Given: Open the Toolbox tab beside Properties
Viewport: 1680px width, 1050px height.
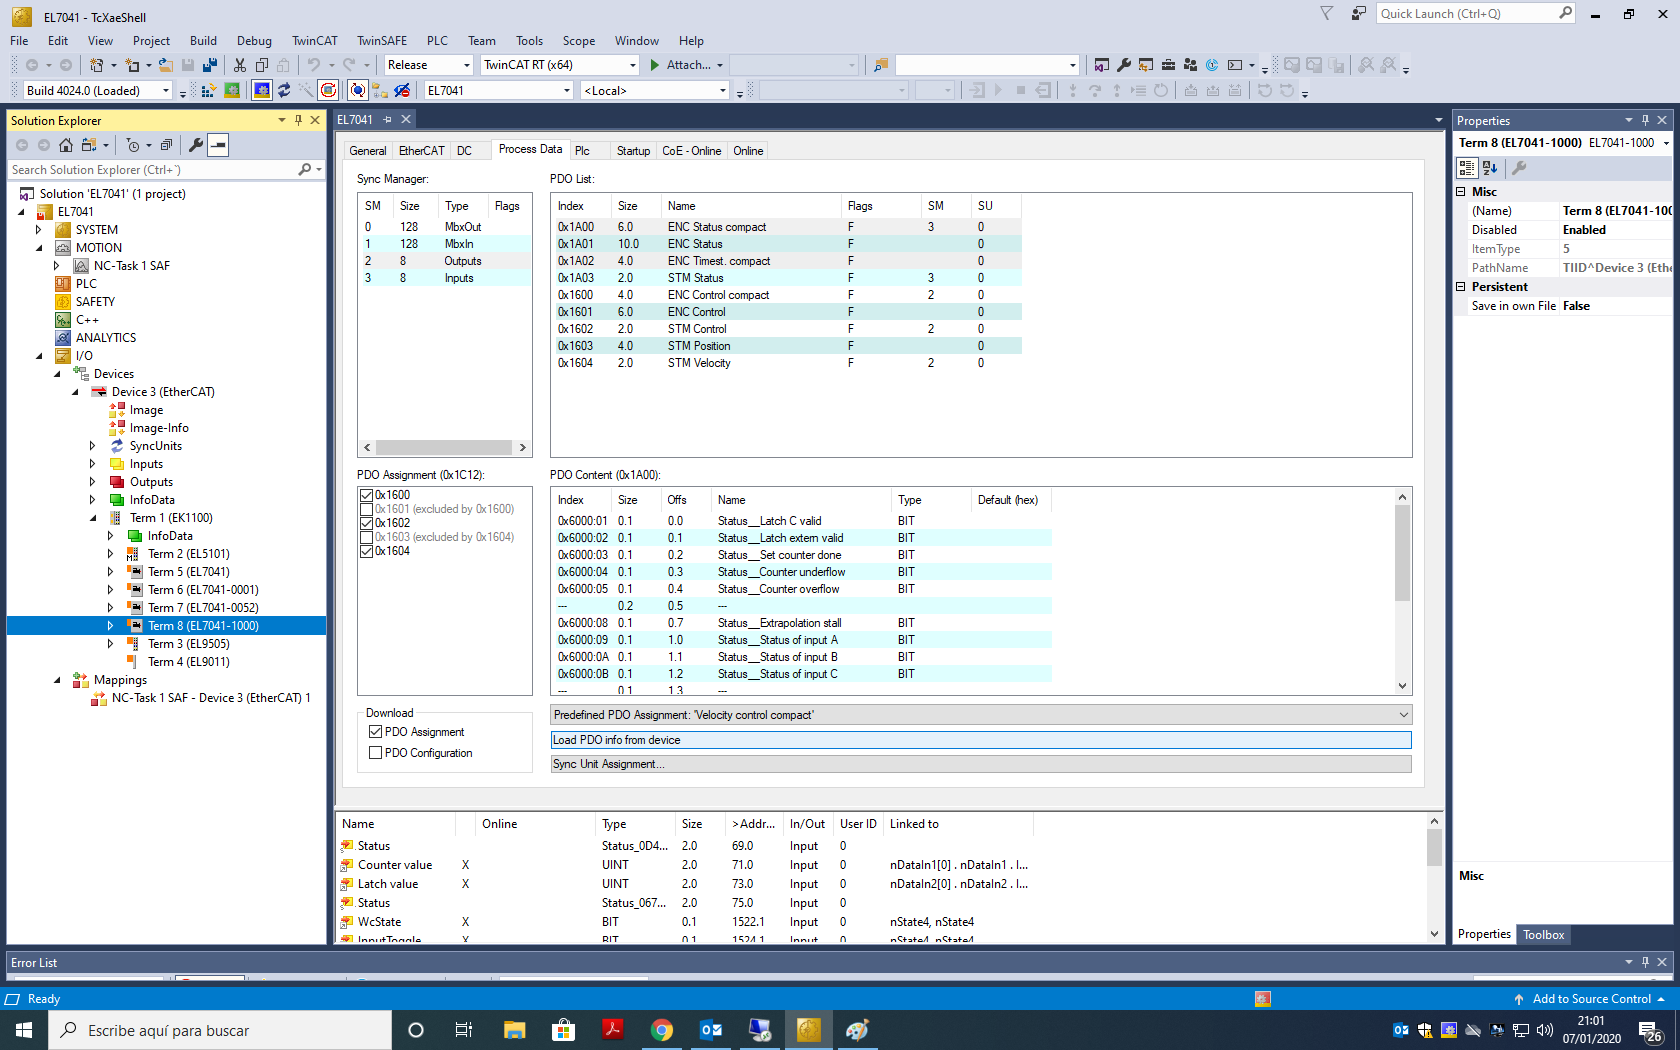Looking at the screenshot, I should 1543,935.
